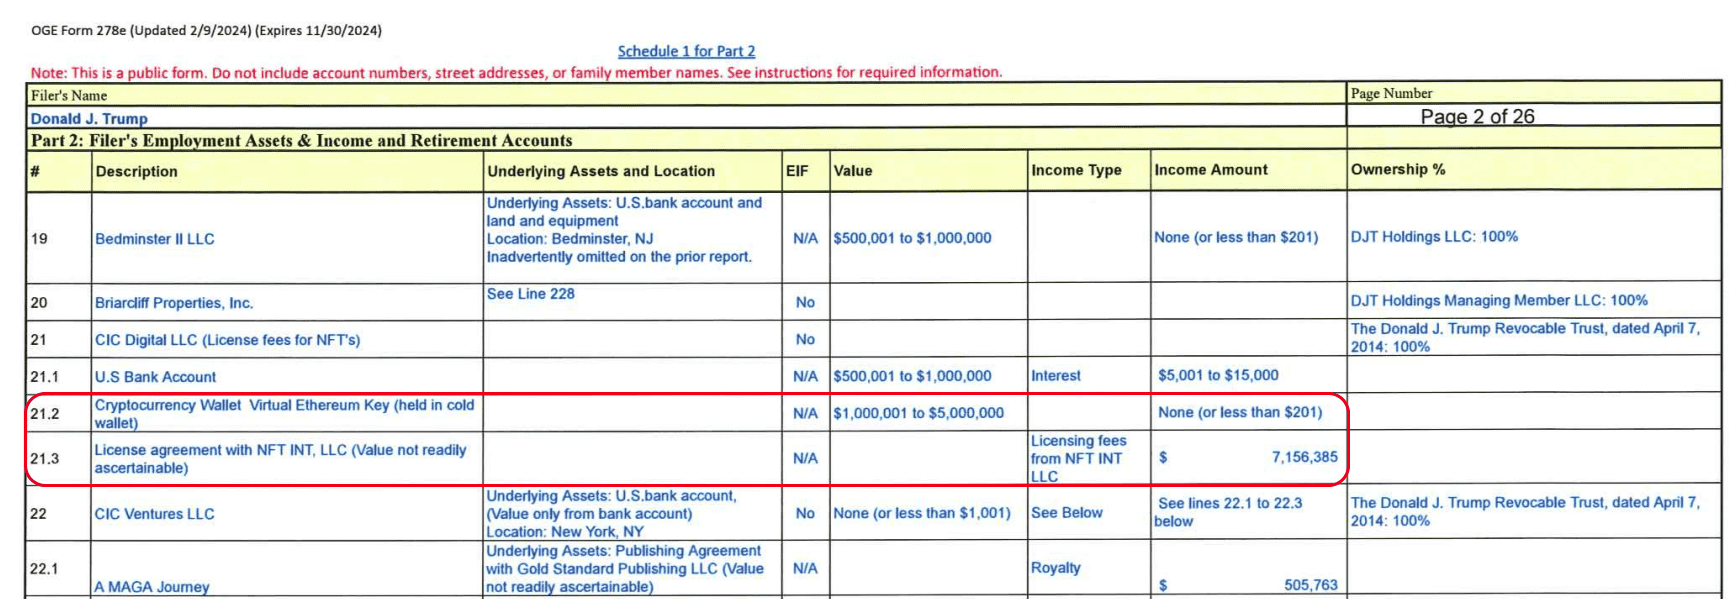Viewport: 1730px width, 599px height.
Task: Select the 'A MAGA Journey' description
Action: pyautogui.click(x=152, y=587)
